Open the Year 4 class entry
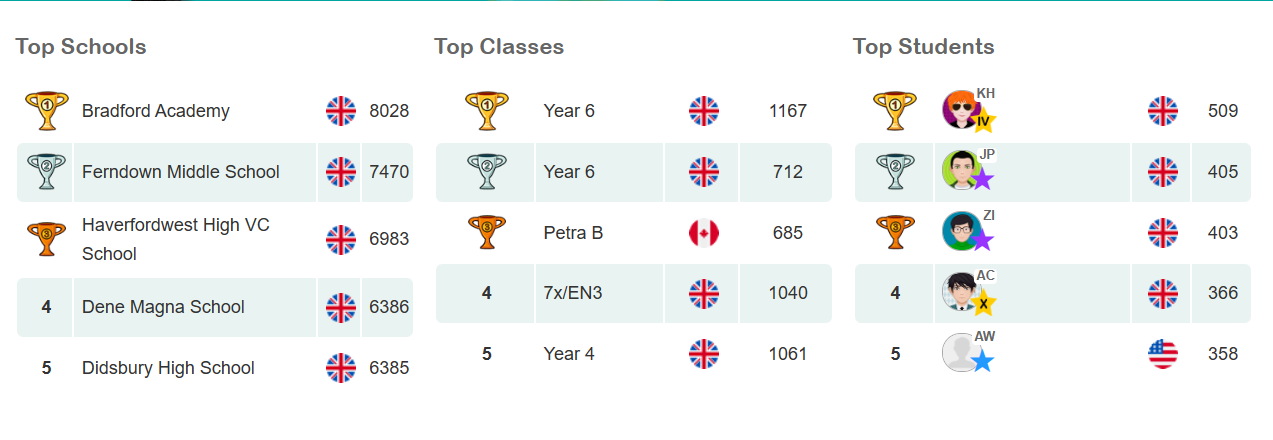 pyautogui.click(x=569, y=354)
